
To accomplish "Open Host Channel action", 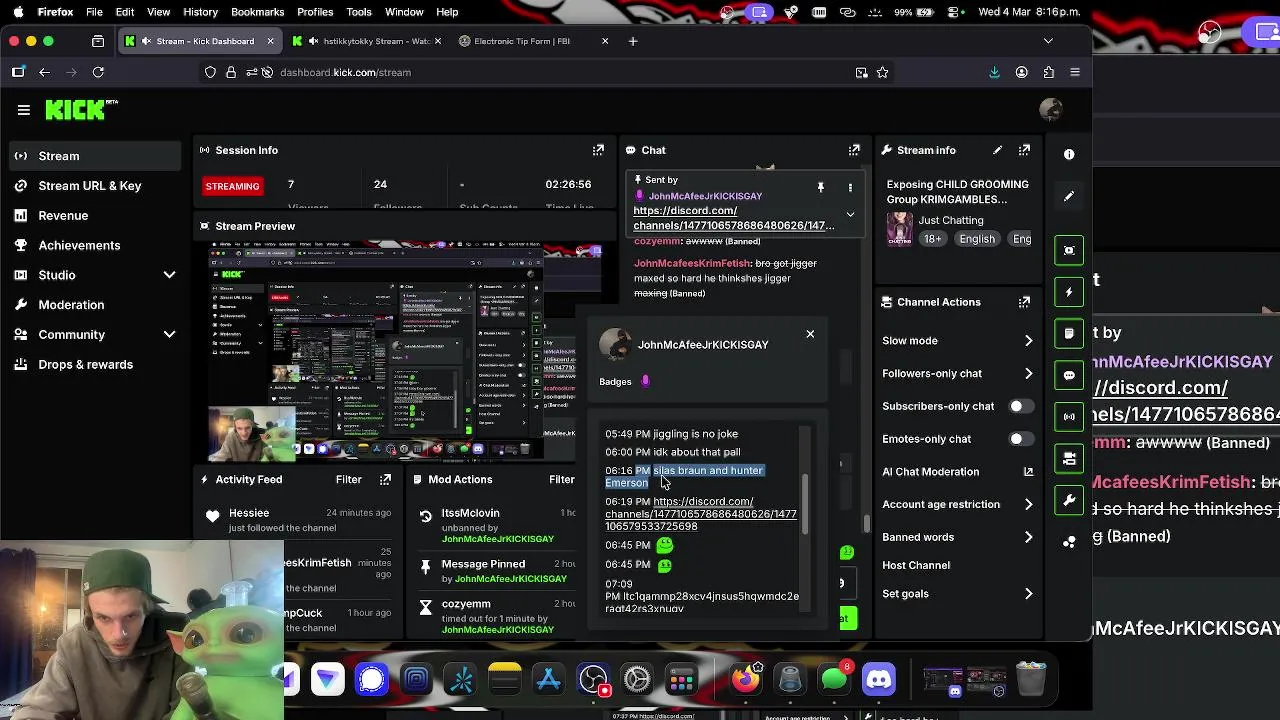I will 916,566.
